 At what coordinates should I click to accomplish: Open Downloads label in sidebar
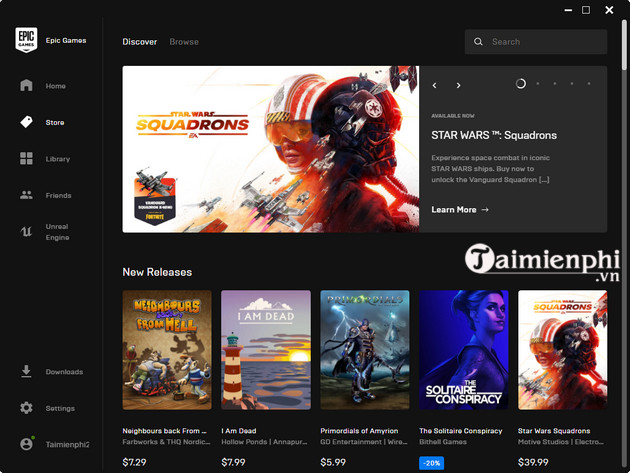pyautogui.click(x=64, y=372)
